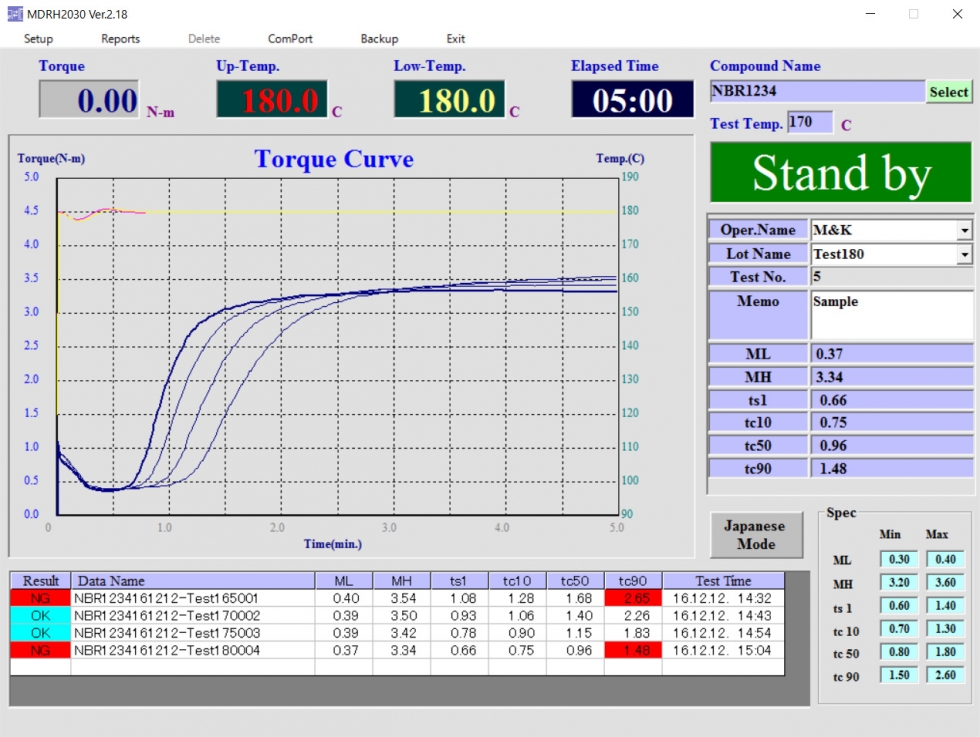Image resolution: width=980 pixels, height=737 pixels.
Task: Open the Backup menu
Action: pos(379,39)
